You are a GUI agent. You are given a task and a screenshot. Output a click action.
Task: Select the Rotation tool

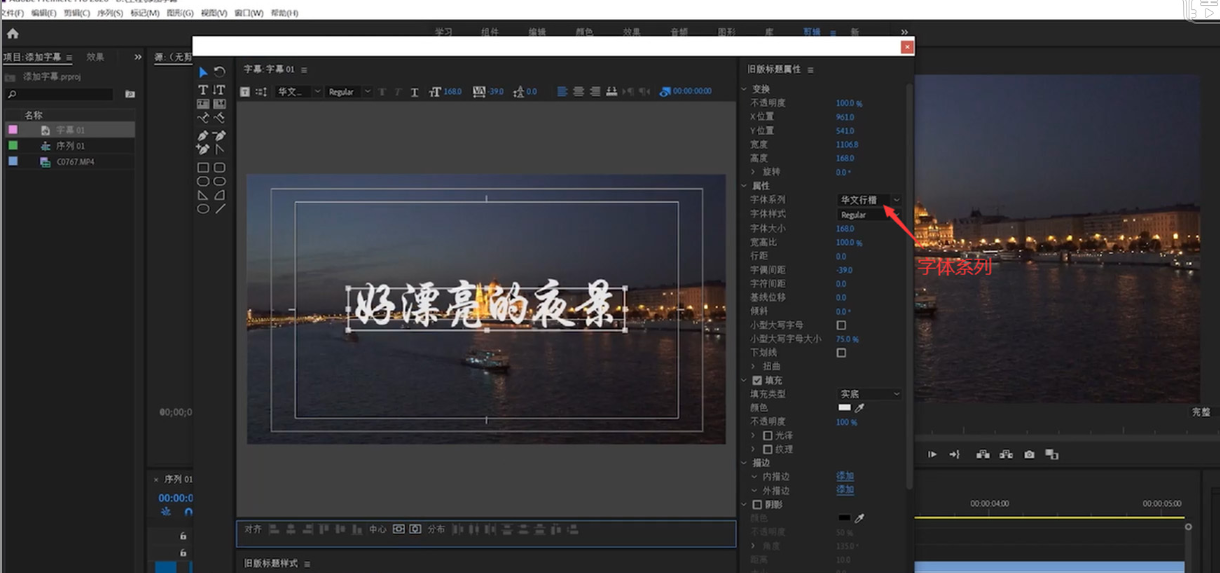[219, 72]
